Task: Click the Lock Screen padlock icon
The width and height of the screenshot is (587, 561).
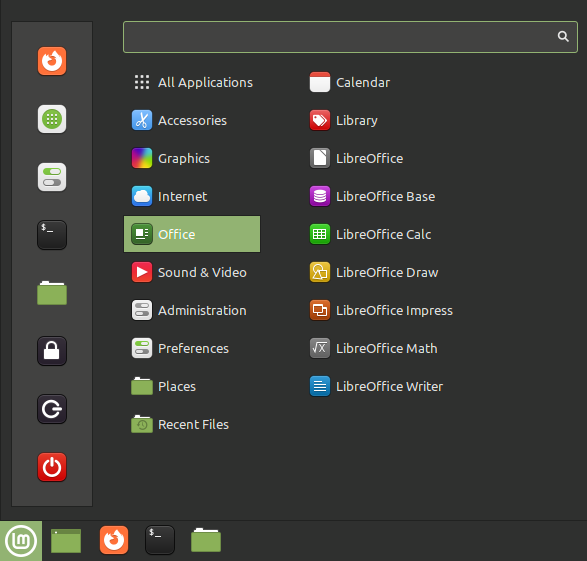Action: [x=52, y=351]
